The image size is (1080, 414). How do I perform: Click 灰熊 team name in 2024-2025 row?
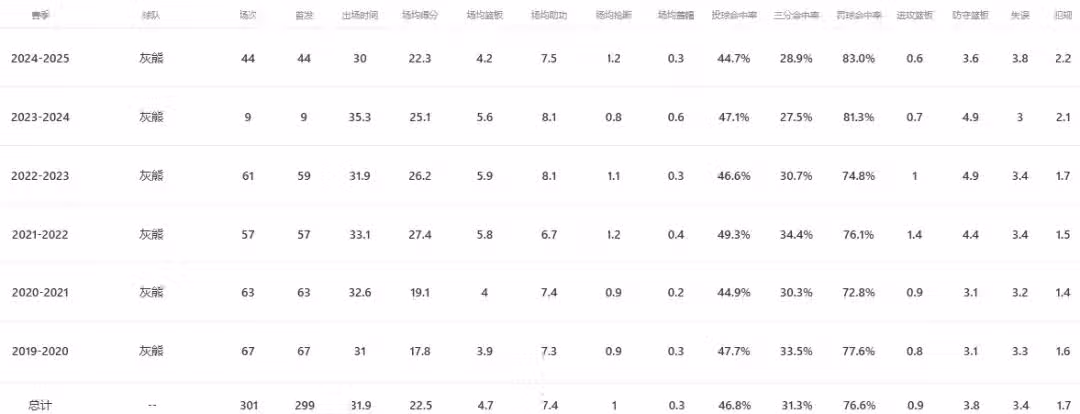point(151,59)
